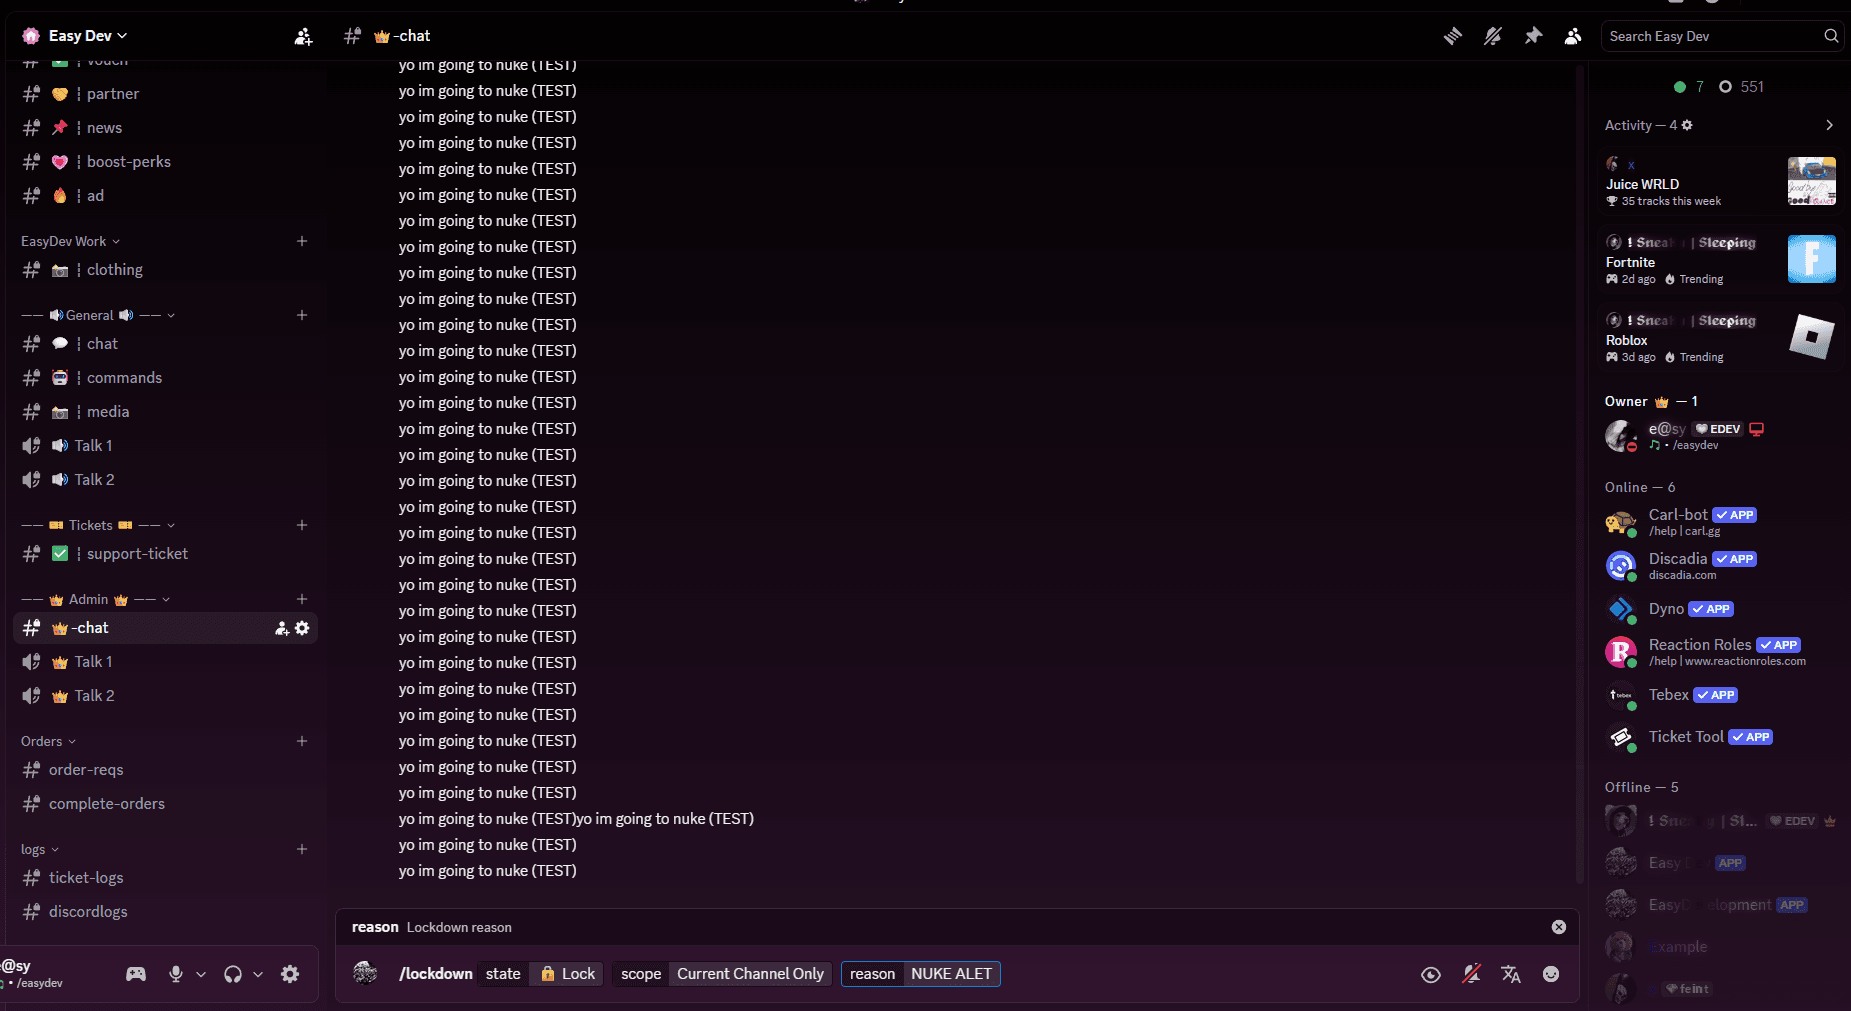
Task: Open pinned messages pin icon
Action: coord(1533,36)
